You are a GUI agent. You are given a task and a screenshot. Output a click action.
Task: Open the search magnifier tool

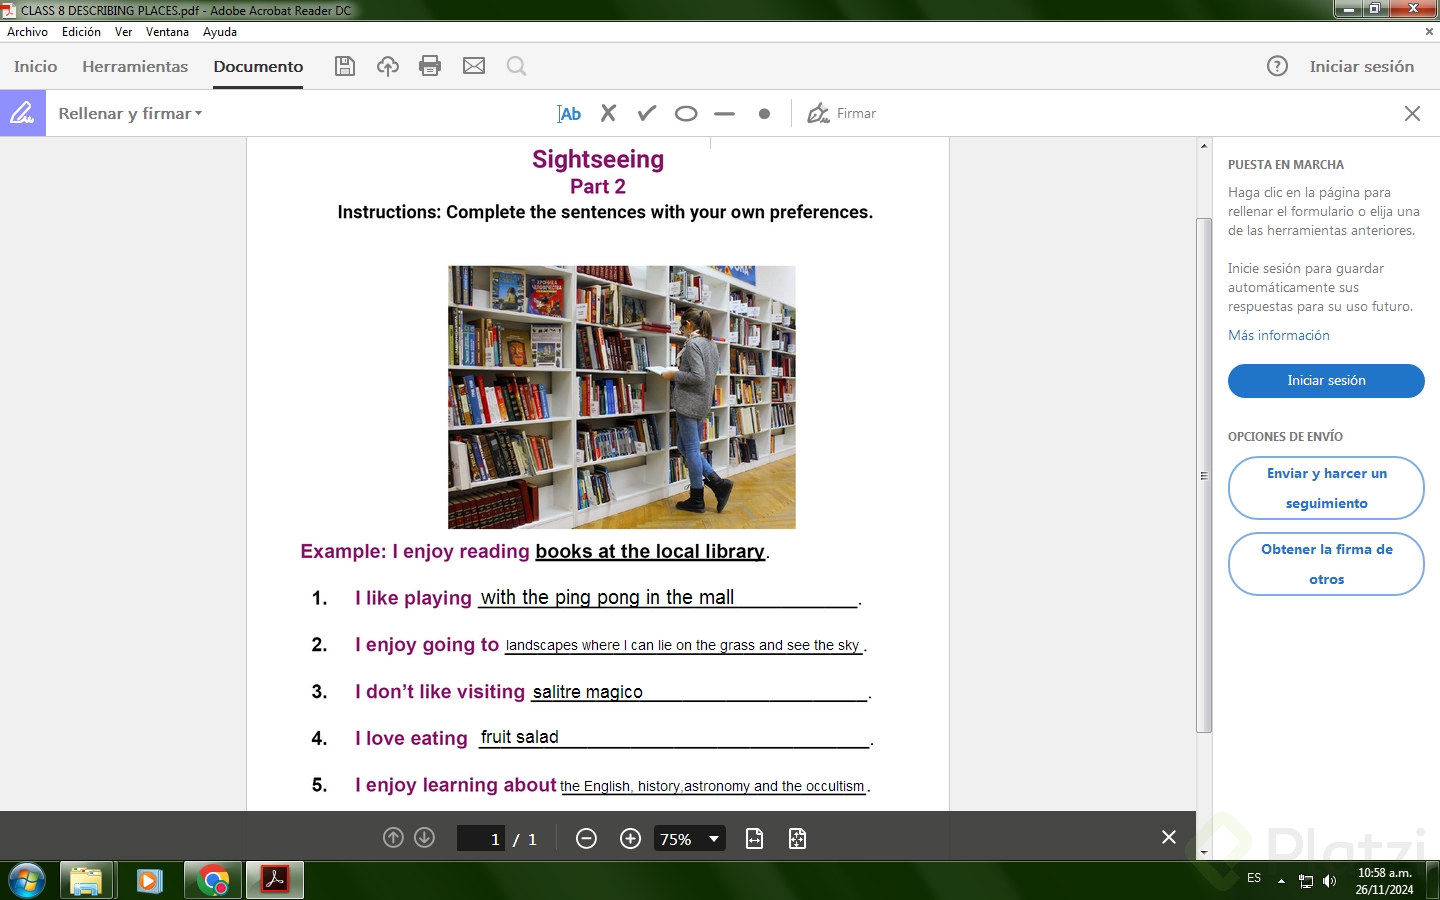pos(516,66)
